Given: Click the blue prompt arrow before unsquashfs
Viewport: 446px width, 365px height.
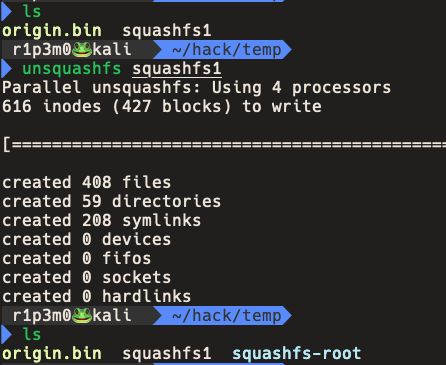Looking at the screenshot, I should [x=6, y=69].
